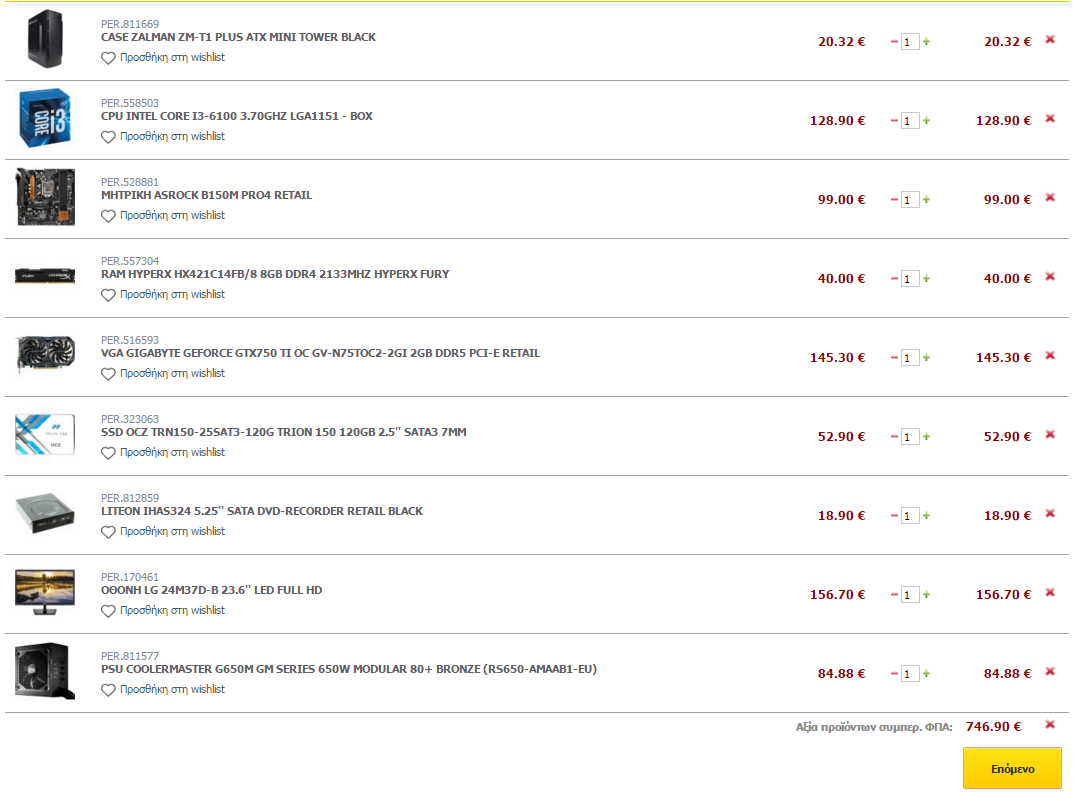Decrease quantity of LiteOn DVD-recorder
The width and height of the screenshot is (1074, 792).
894,516
